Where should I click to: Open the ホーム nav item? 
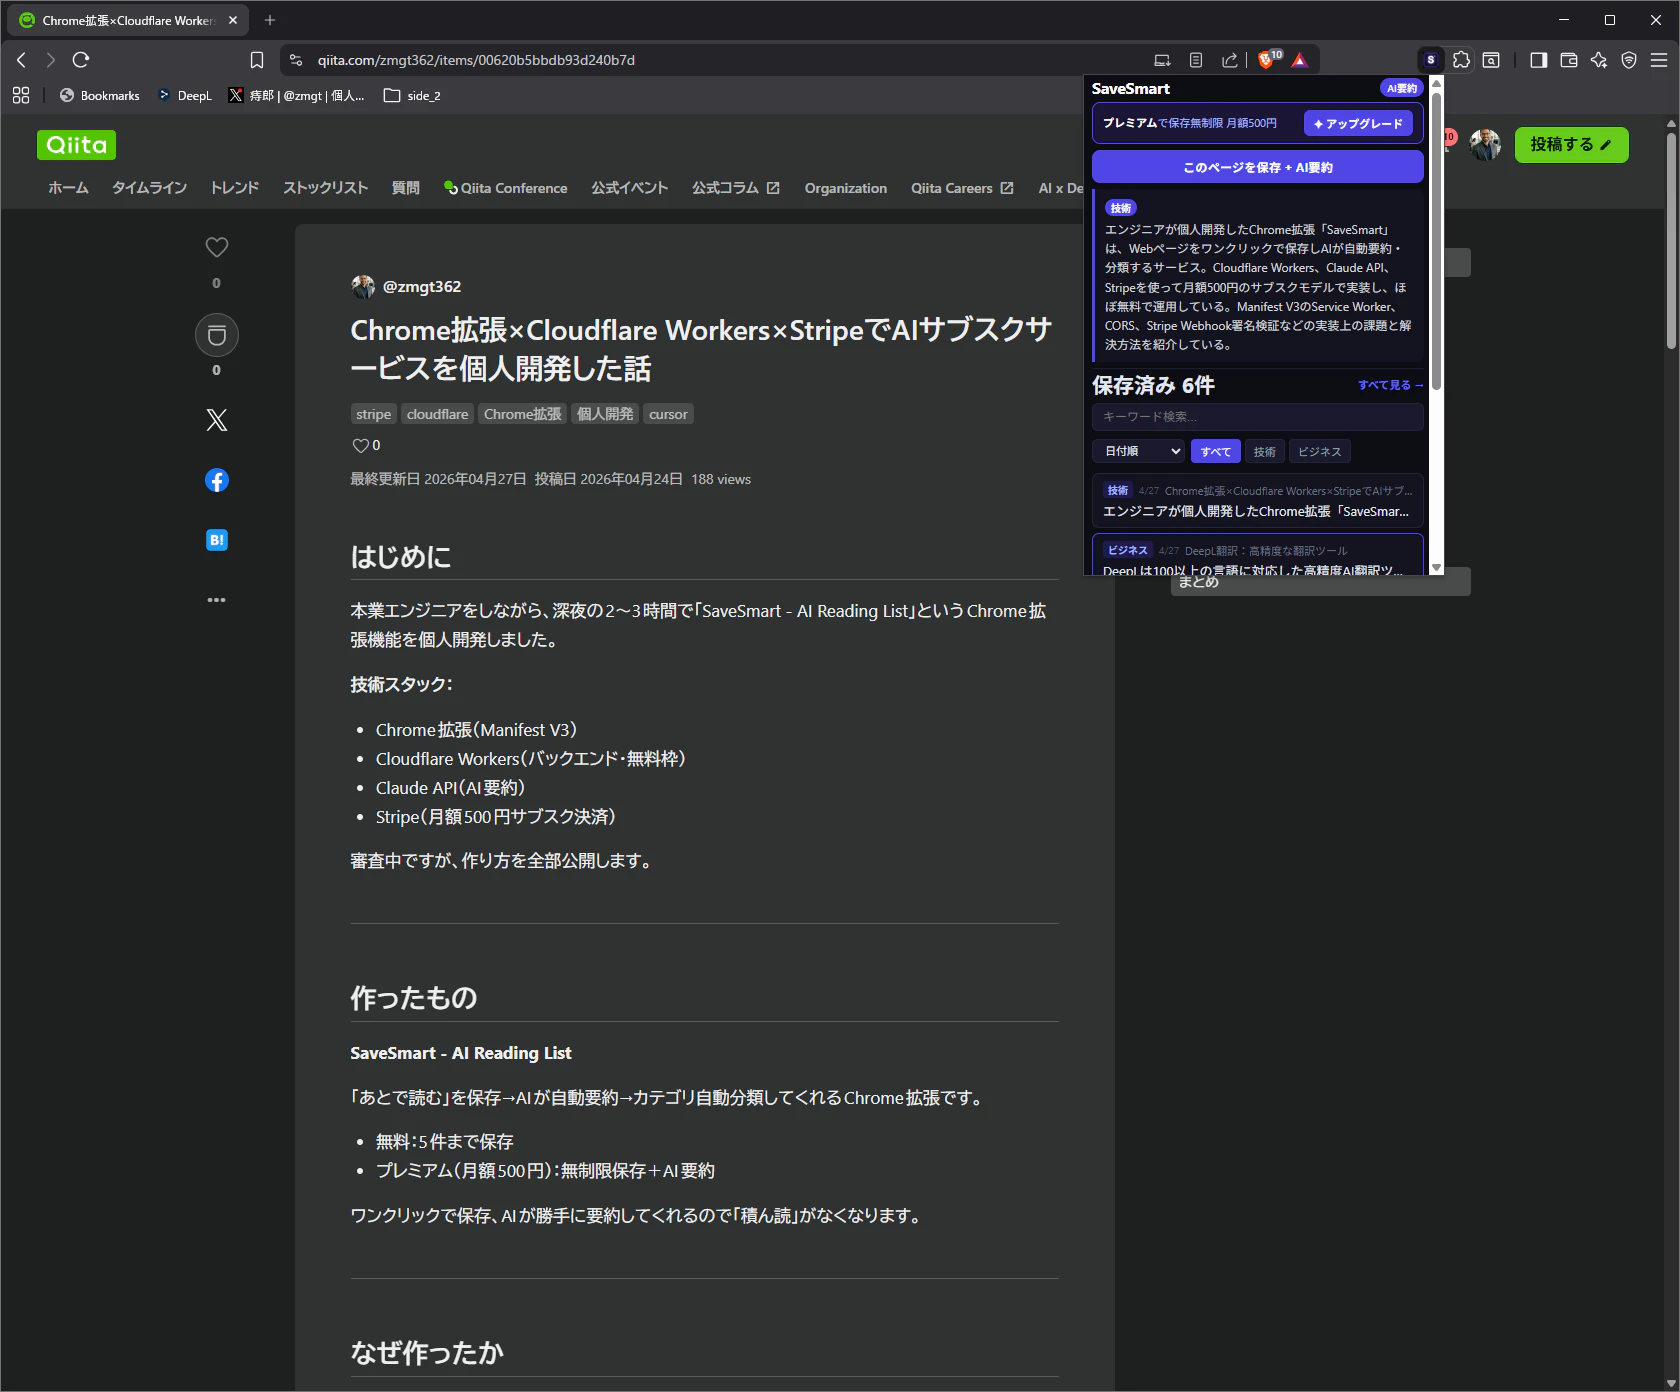tap(68, 188)
